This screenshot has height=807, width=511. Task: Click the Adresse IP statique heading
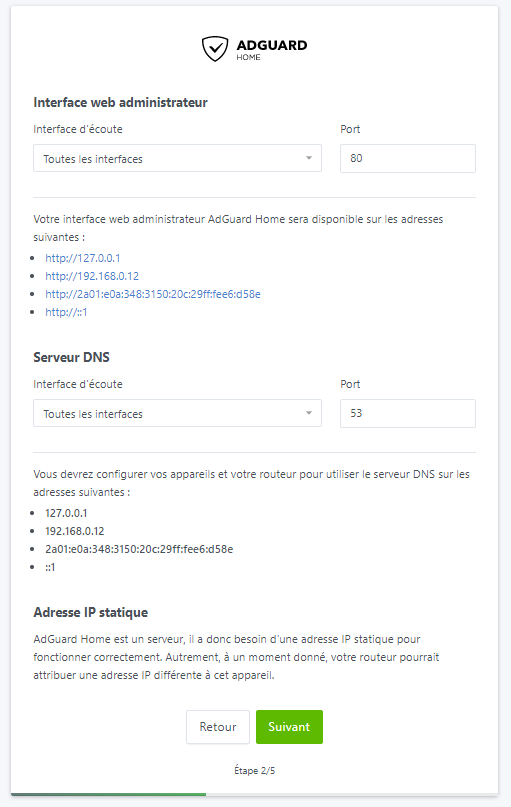(91, 612)
